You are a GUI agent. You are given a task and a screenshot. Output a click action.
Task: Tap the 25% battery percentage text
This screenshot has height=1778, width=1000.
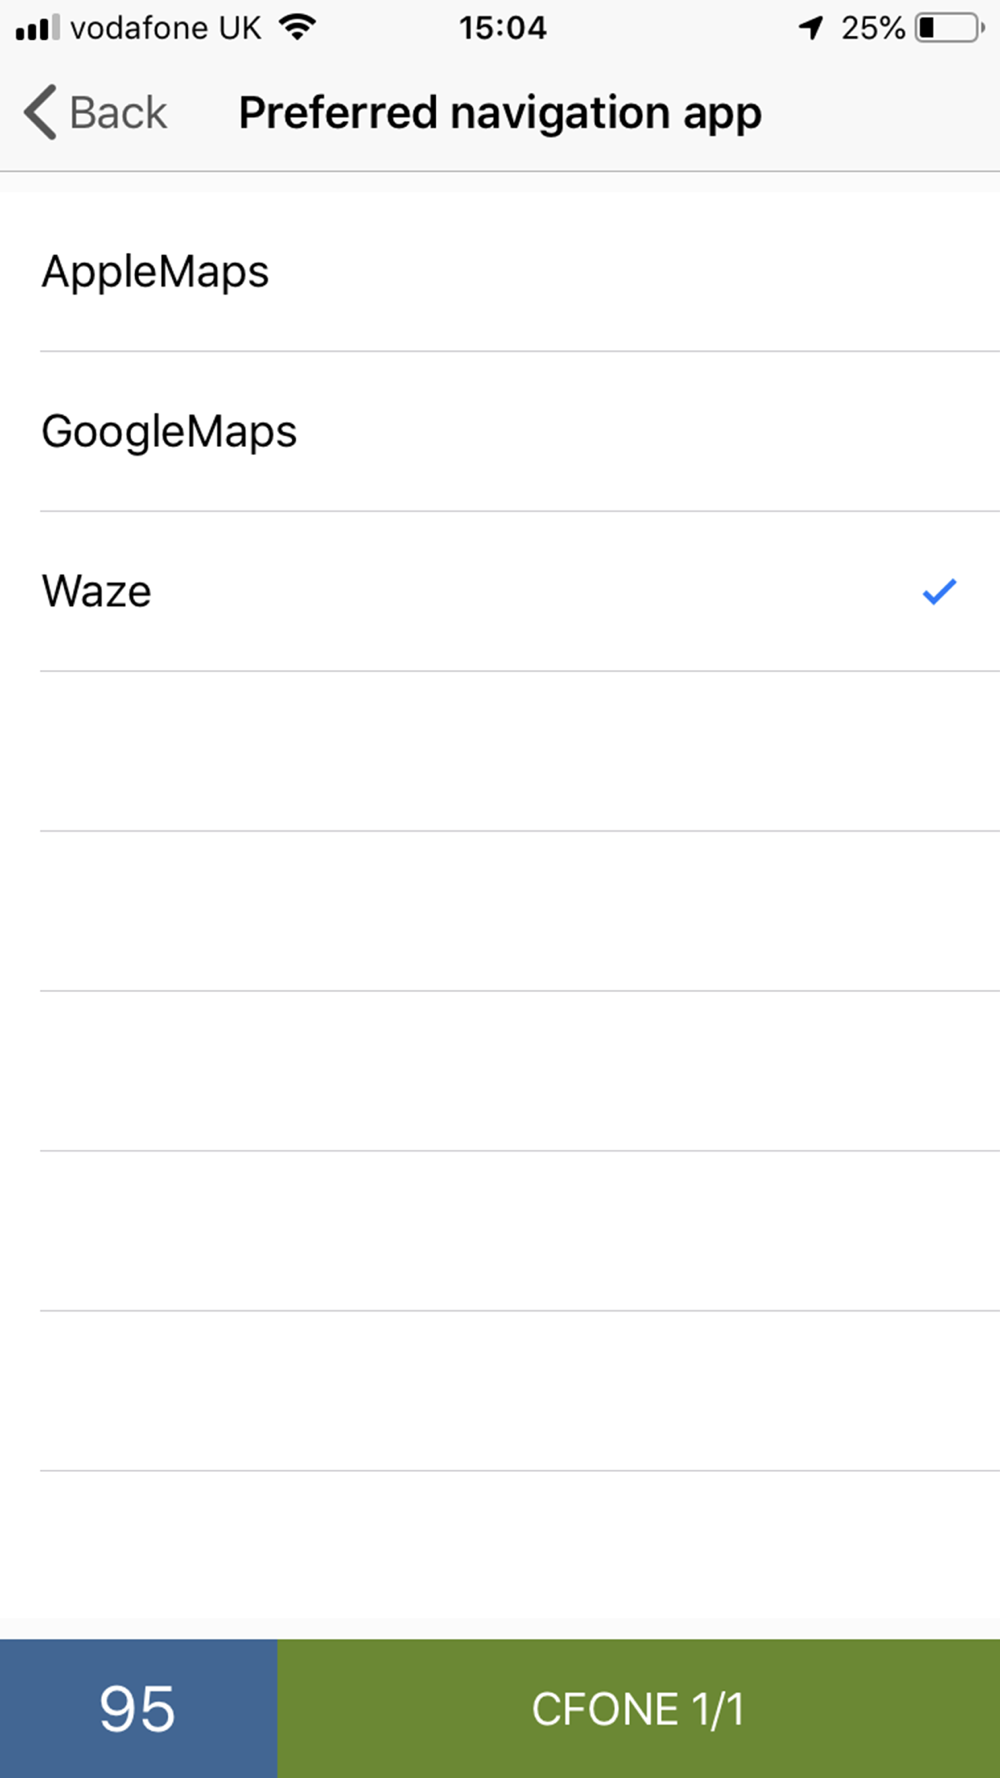[x=872, y=28]
